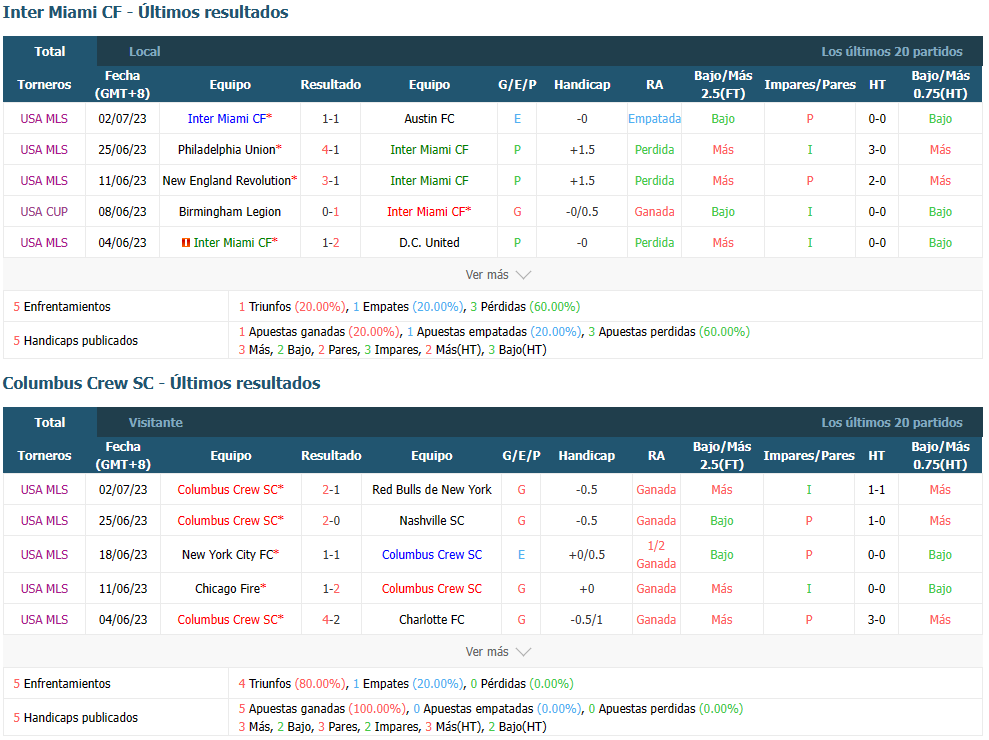Open Red Bulls de New York link
The height and width of the screenshot is (740, 989).
432,490
